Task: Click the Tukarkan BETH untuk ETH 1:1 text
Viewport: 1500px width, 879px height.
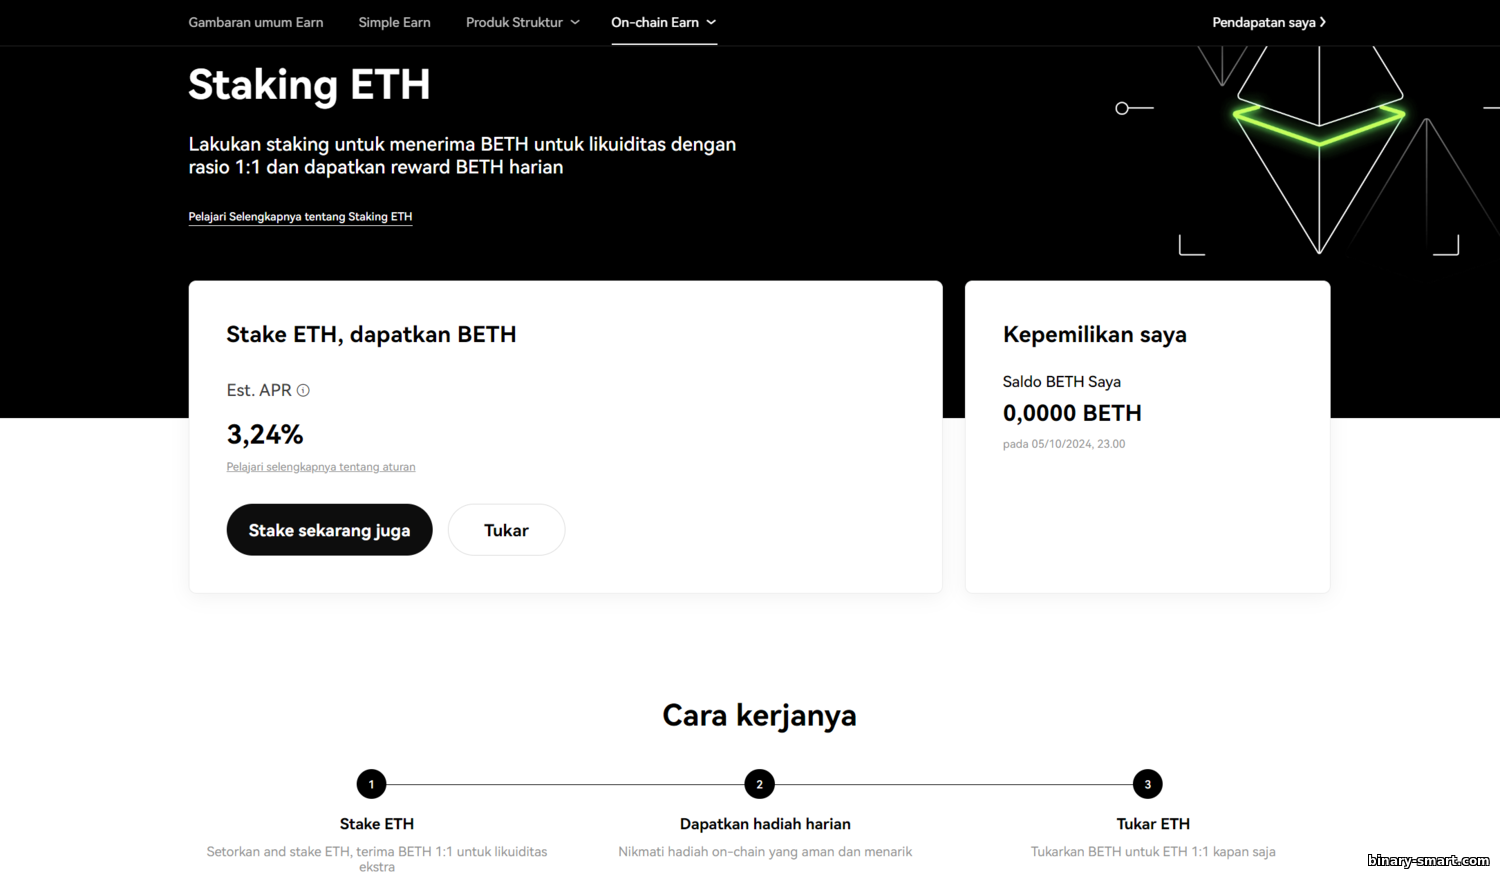Action: click(x=1153, y=852)
